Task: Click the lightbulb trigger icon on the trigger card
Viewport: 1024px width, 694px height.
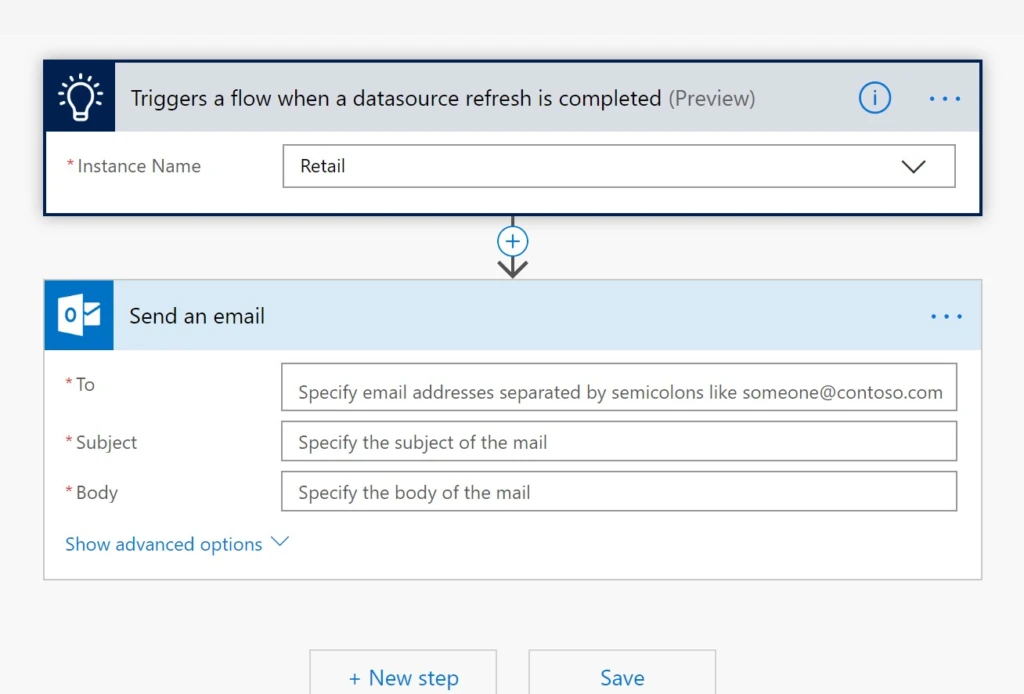Action: point(79,97)
